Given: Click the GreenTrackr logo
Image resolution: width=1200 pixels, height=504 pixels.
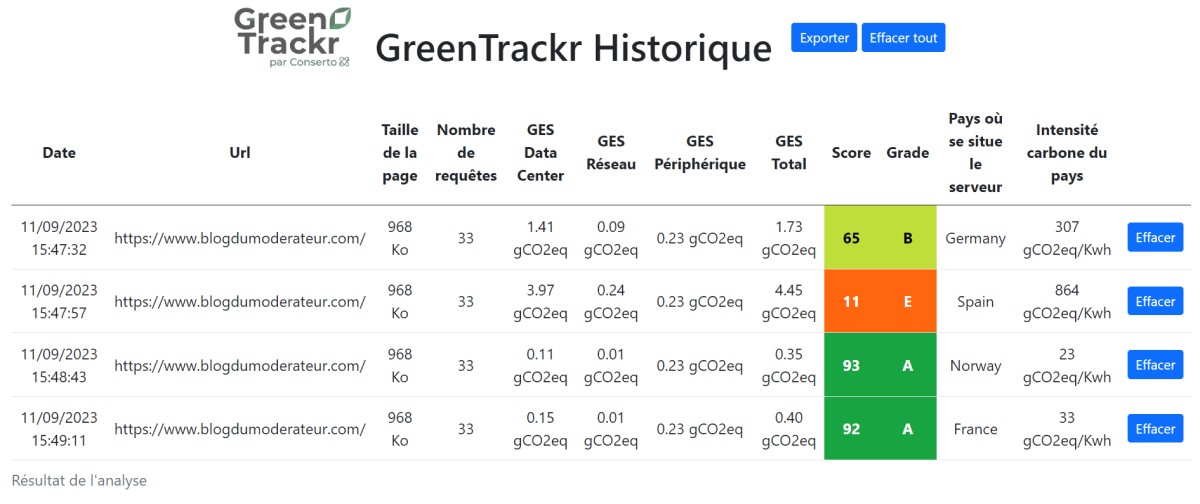Looking at the screenshot, I should click(x=292, y=38).
